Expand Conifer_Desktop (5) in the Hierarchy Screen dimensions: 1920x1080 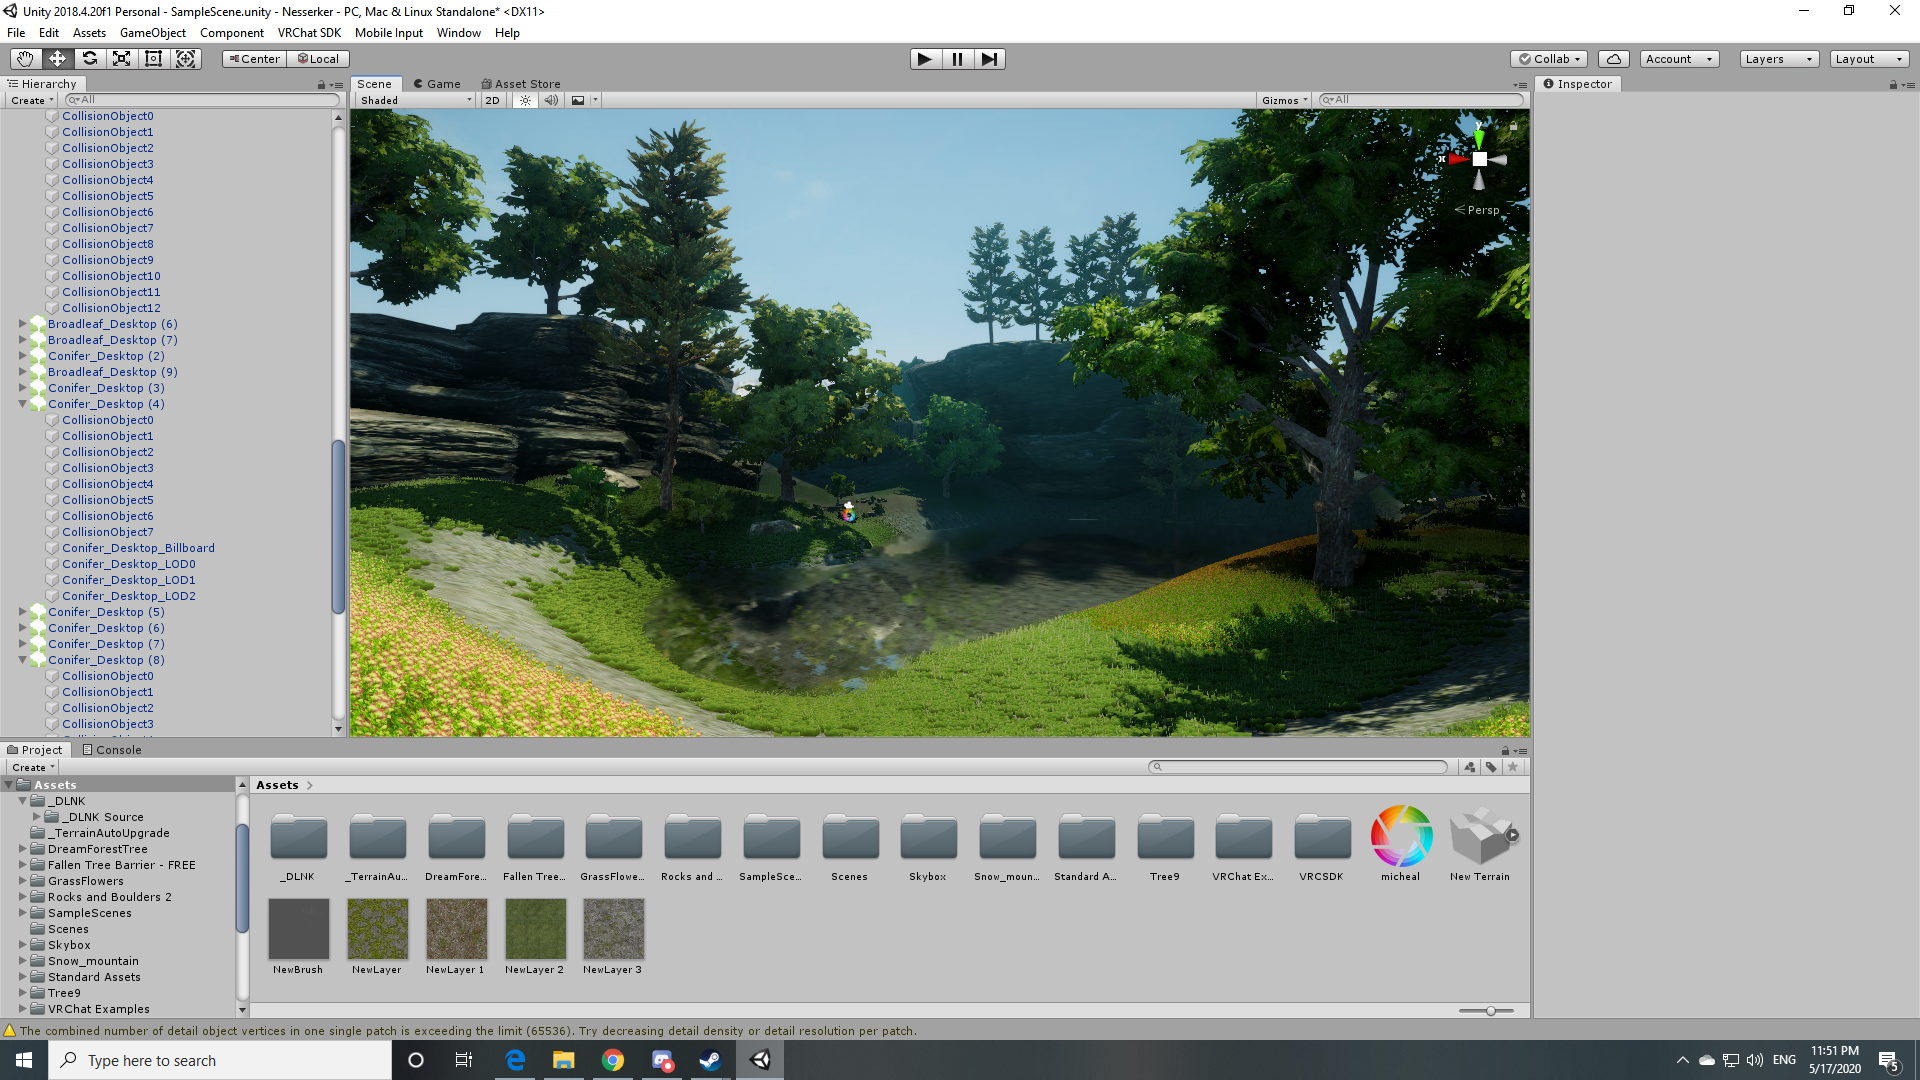coord(22,611)
